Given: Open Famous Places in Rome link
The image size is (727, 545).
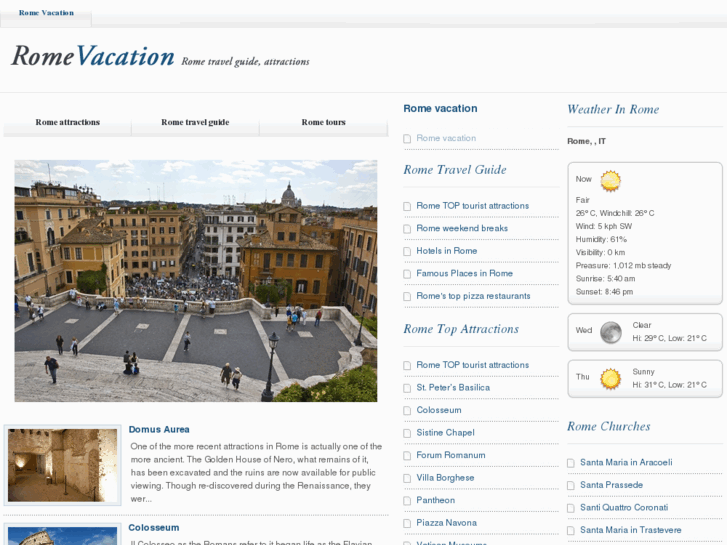Looking at the screenshot, I should point(464,273).
